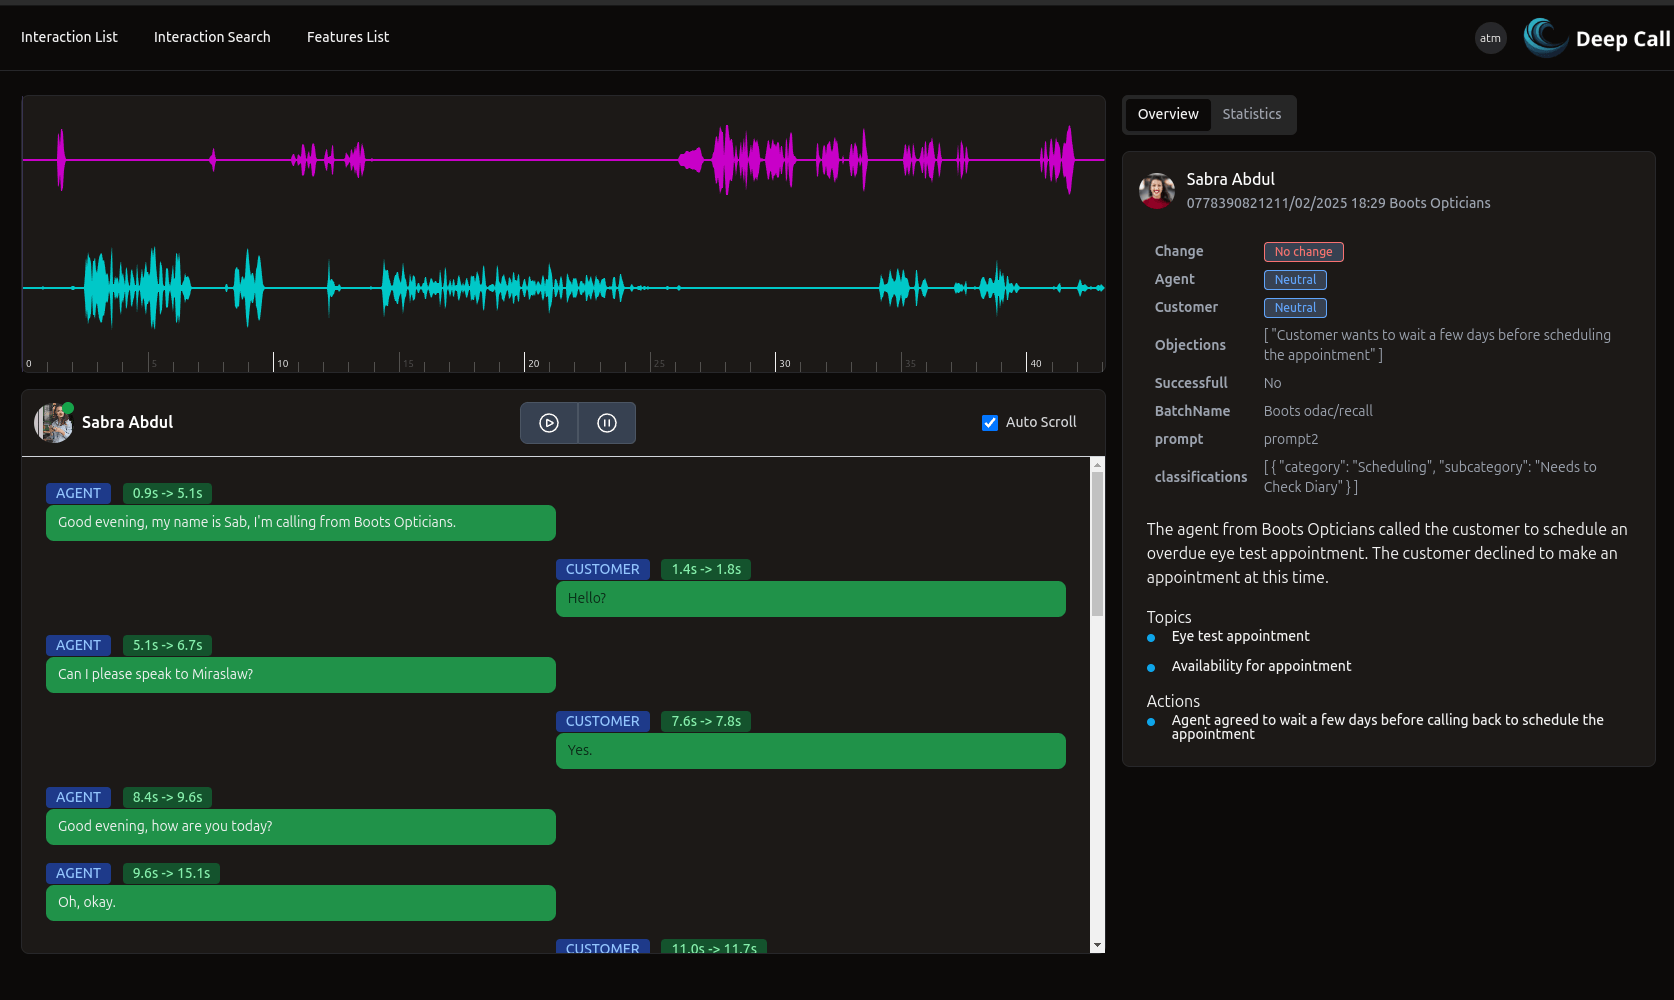
Task: Click the No change badge
Action: (1303, 252)
